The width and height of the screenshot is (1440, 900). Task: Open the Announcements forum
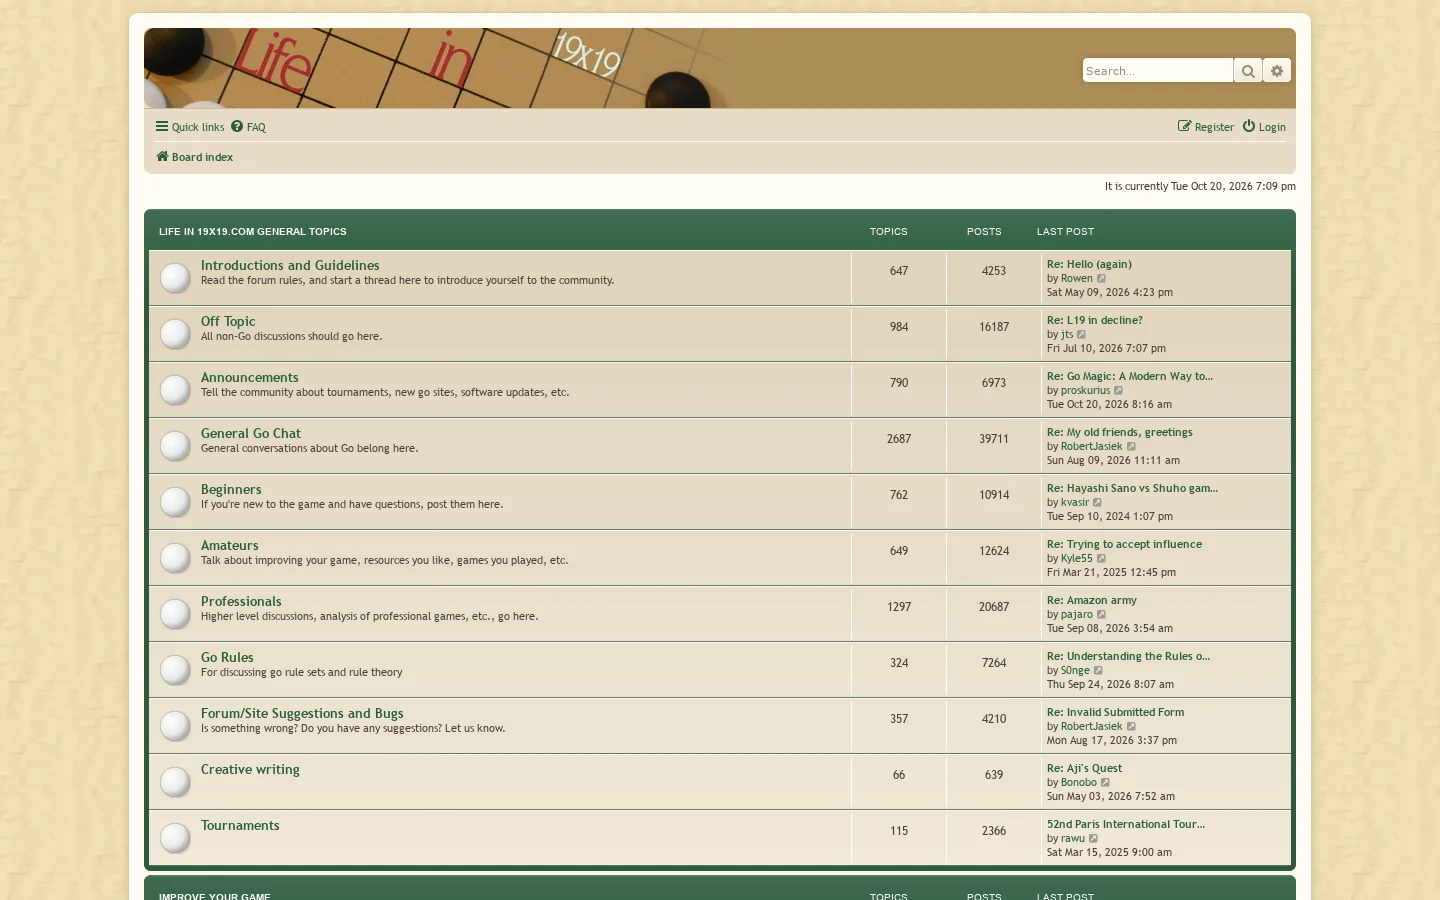coord(250,377)
